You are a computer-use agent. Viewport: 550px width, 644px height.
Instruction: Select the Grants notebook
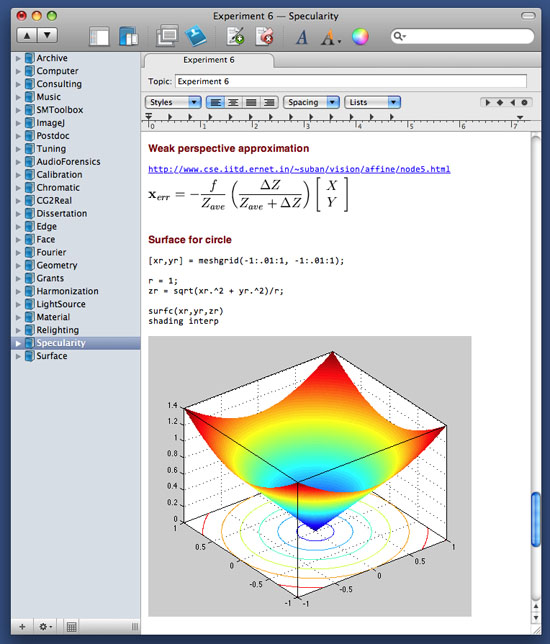pos(50,278)
